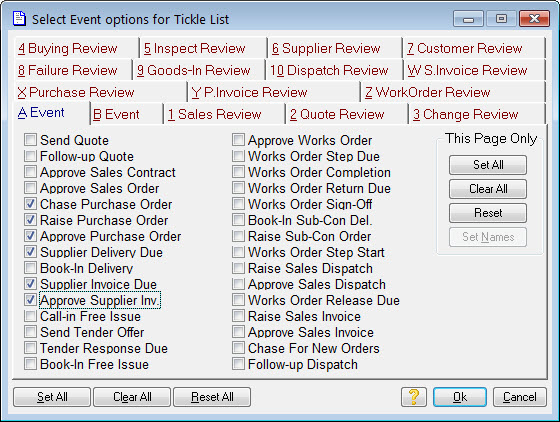Enable Book-In Free Issue checkbox
Viewport: 560px width, 422px height.
[x=30, y=364]
